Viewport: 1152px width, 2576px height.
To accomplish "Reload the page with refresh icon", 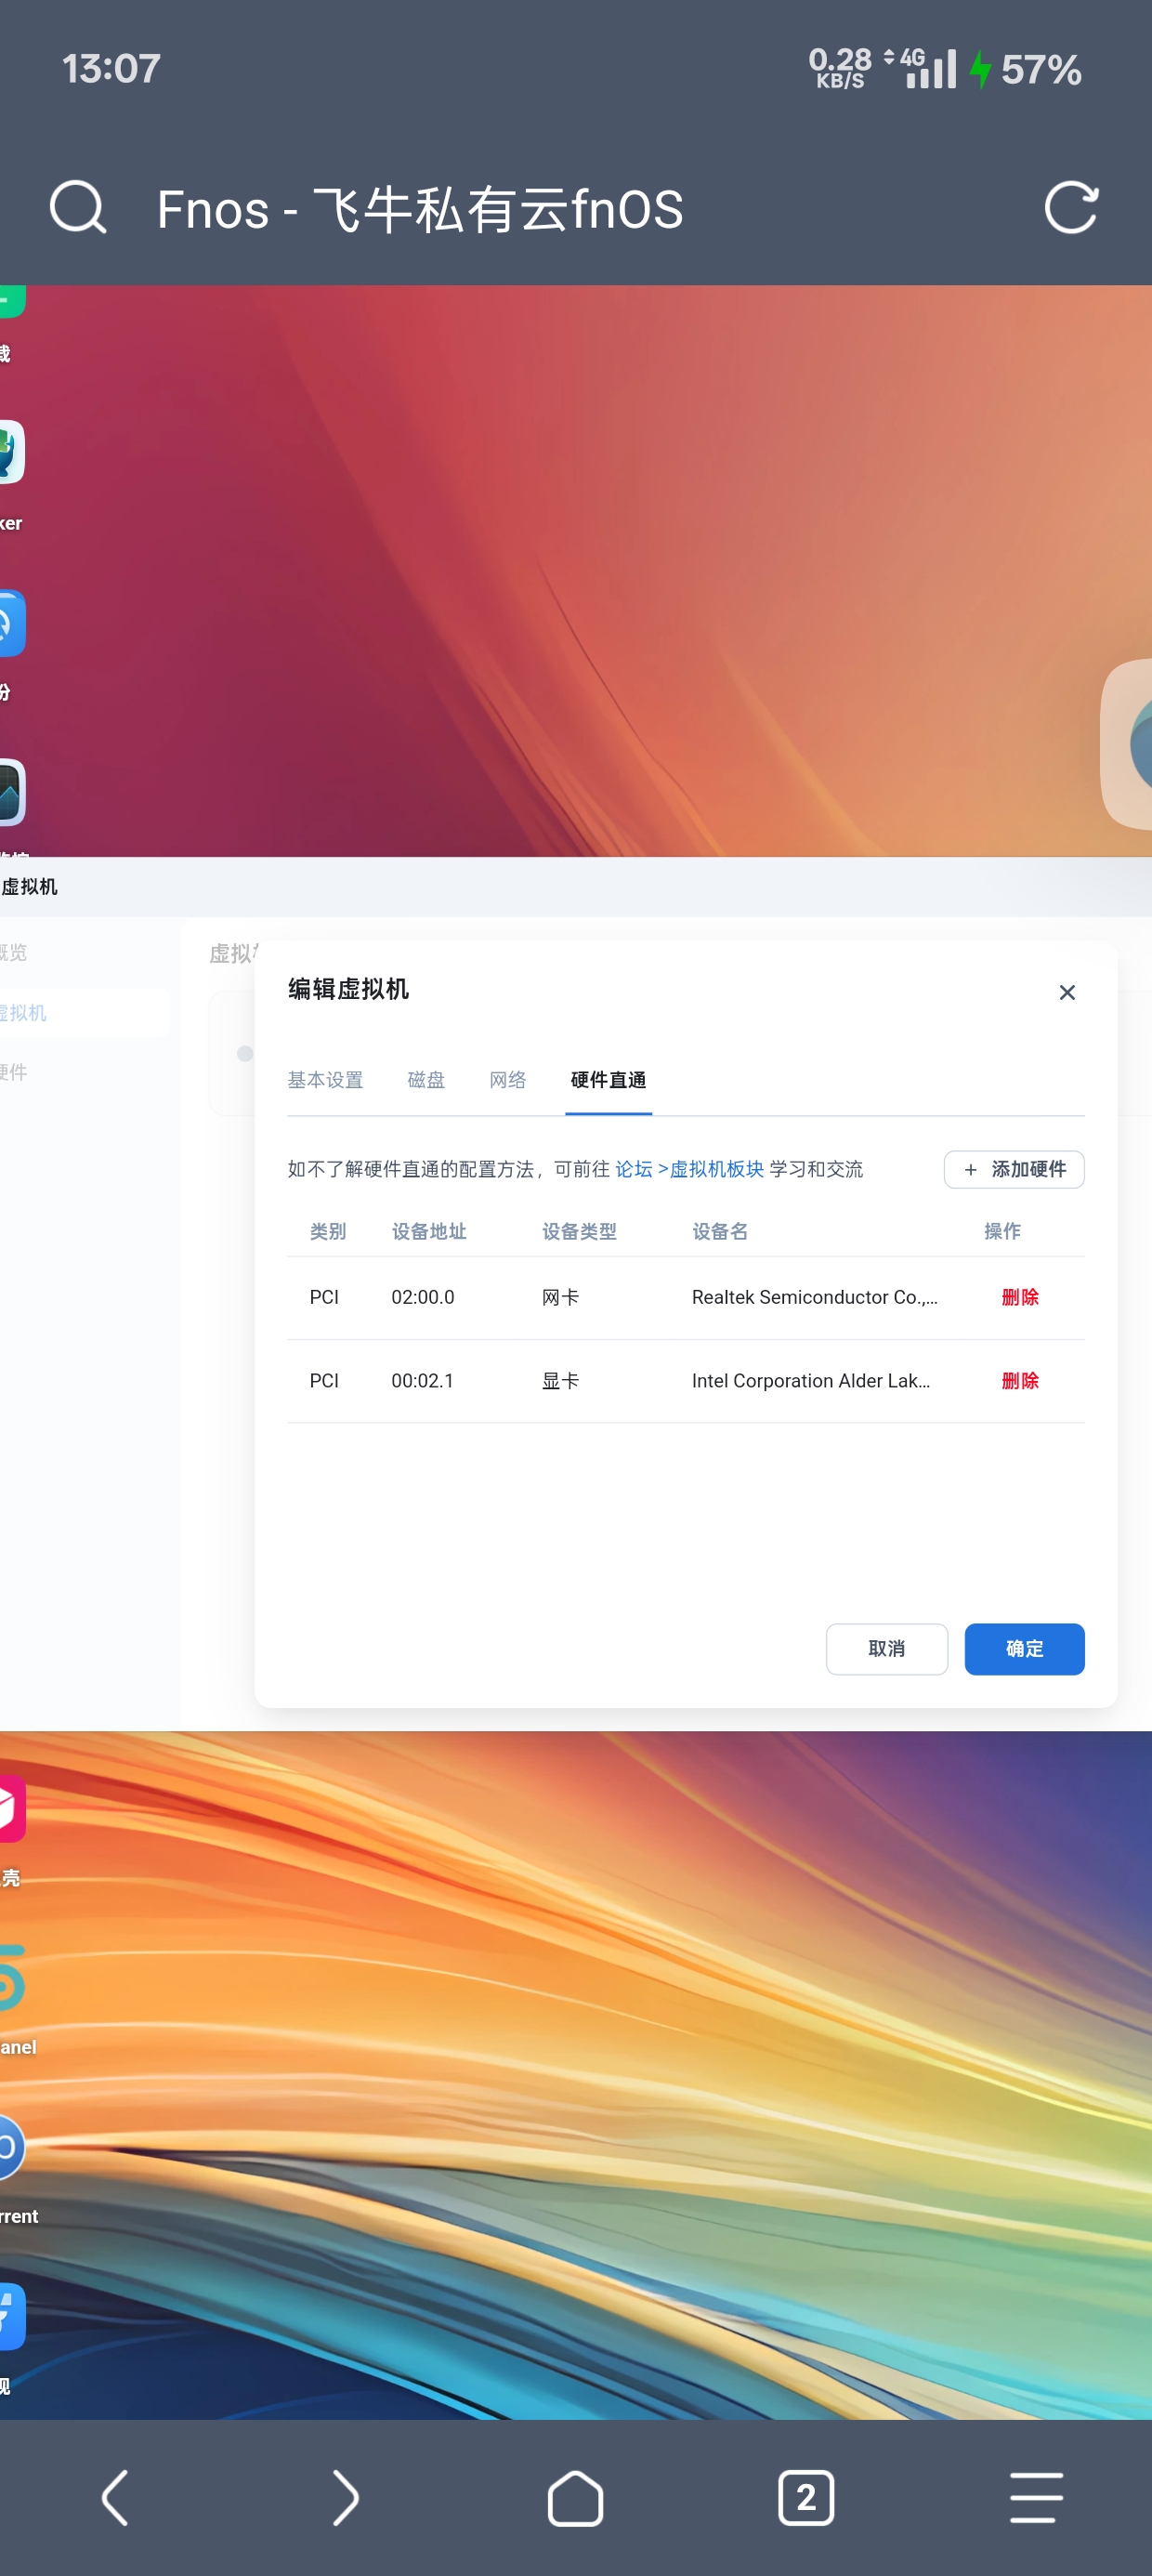I will 1071,207.
